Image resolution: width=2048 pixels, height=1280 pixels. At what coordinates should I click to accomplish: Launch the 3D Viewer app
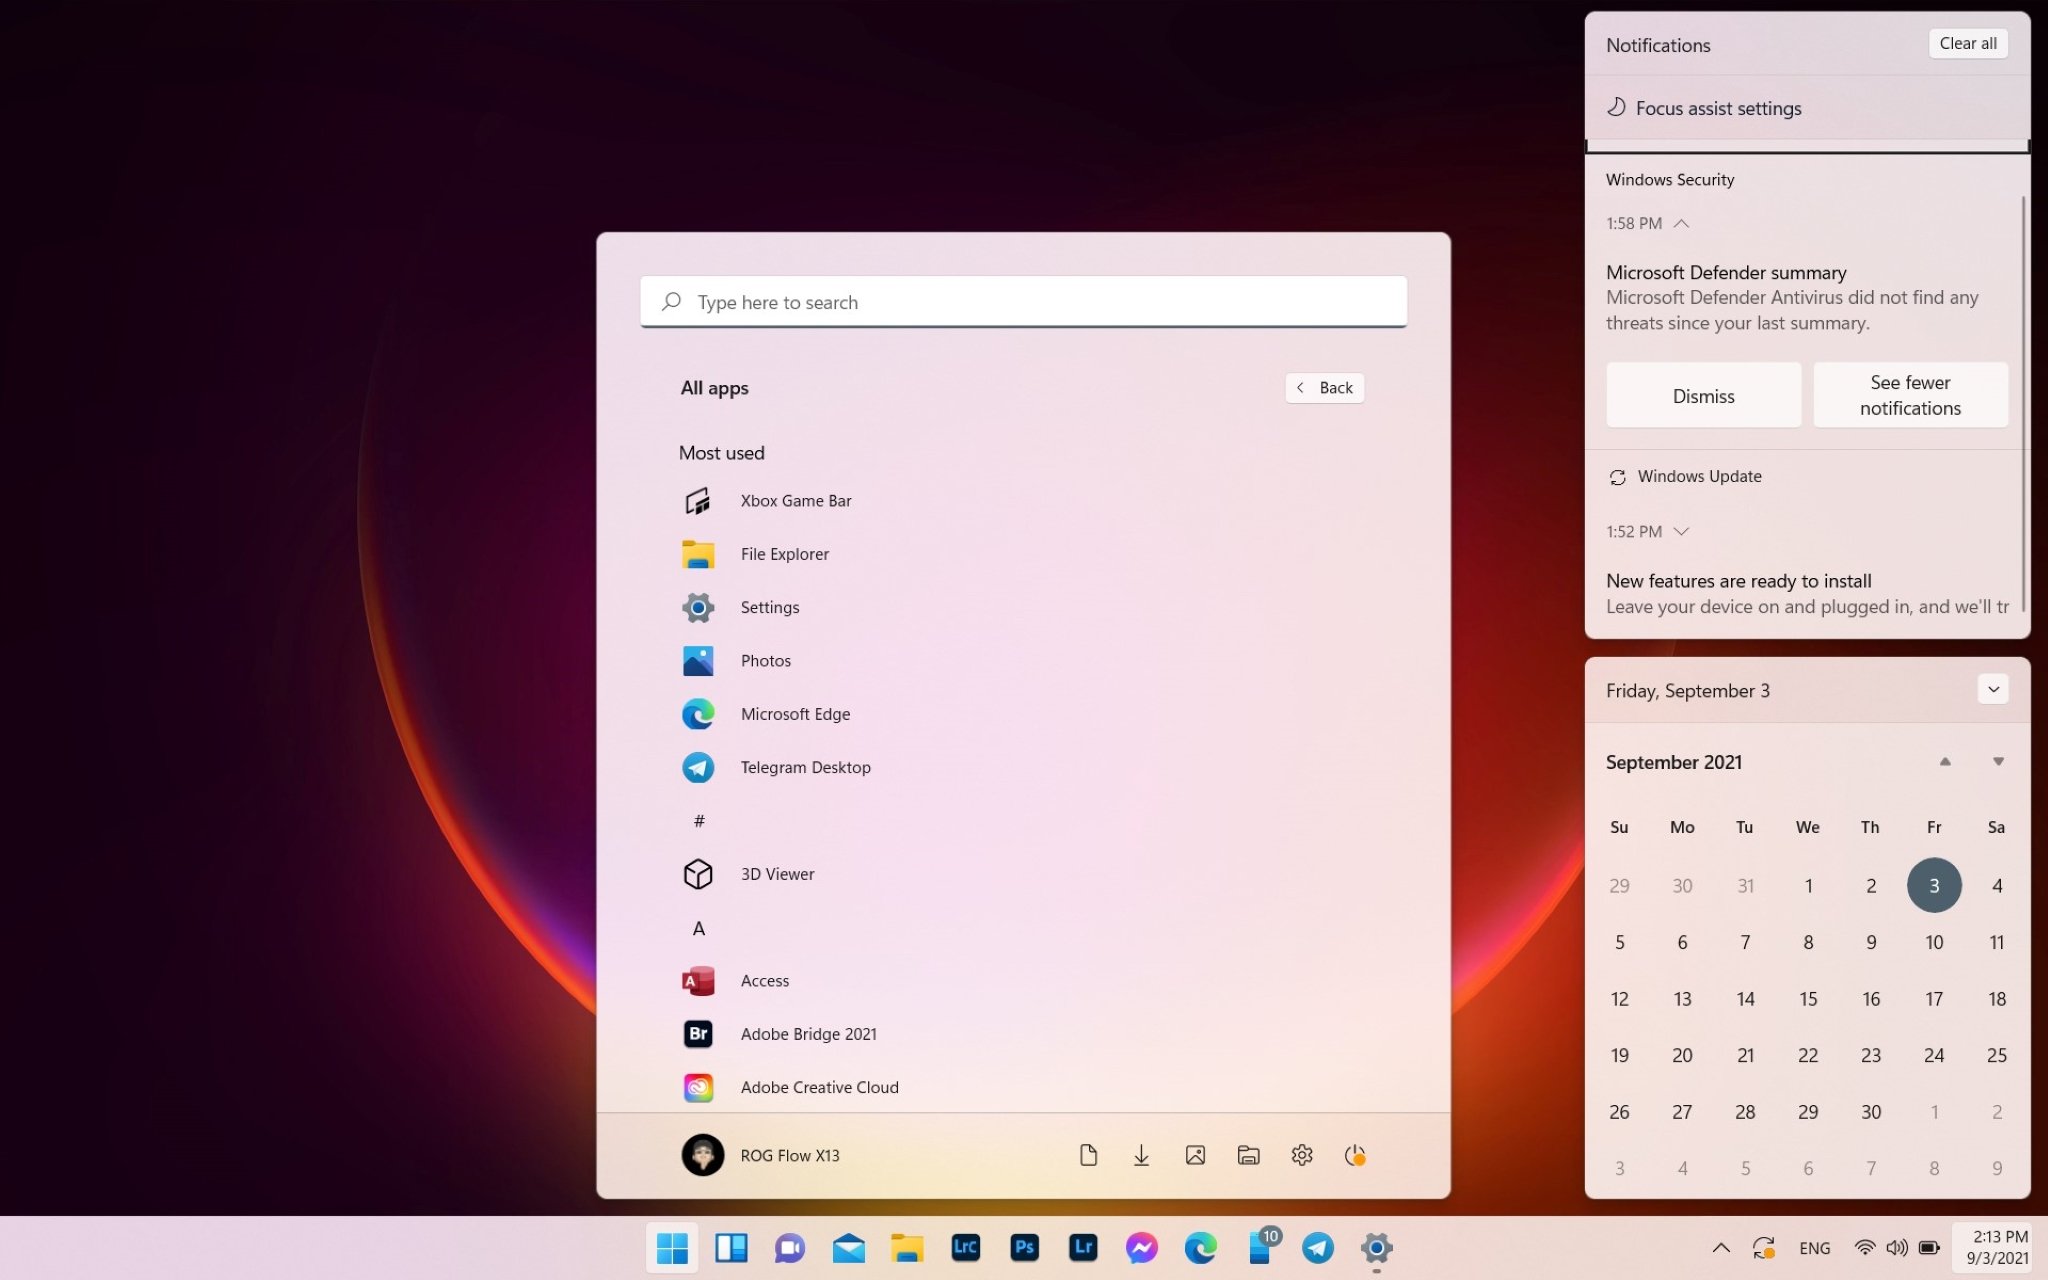pyautogui.click(x=777, y=873)
